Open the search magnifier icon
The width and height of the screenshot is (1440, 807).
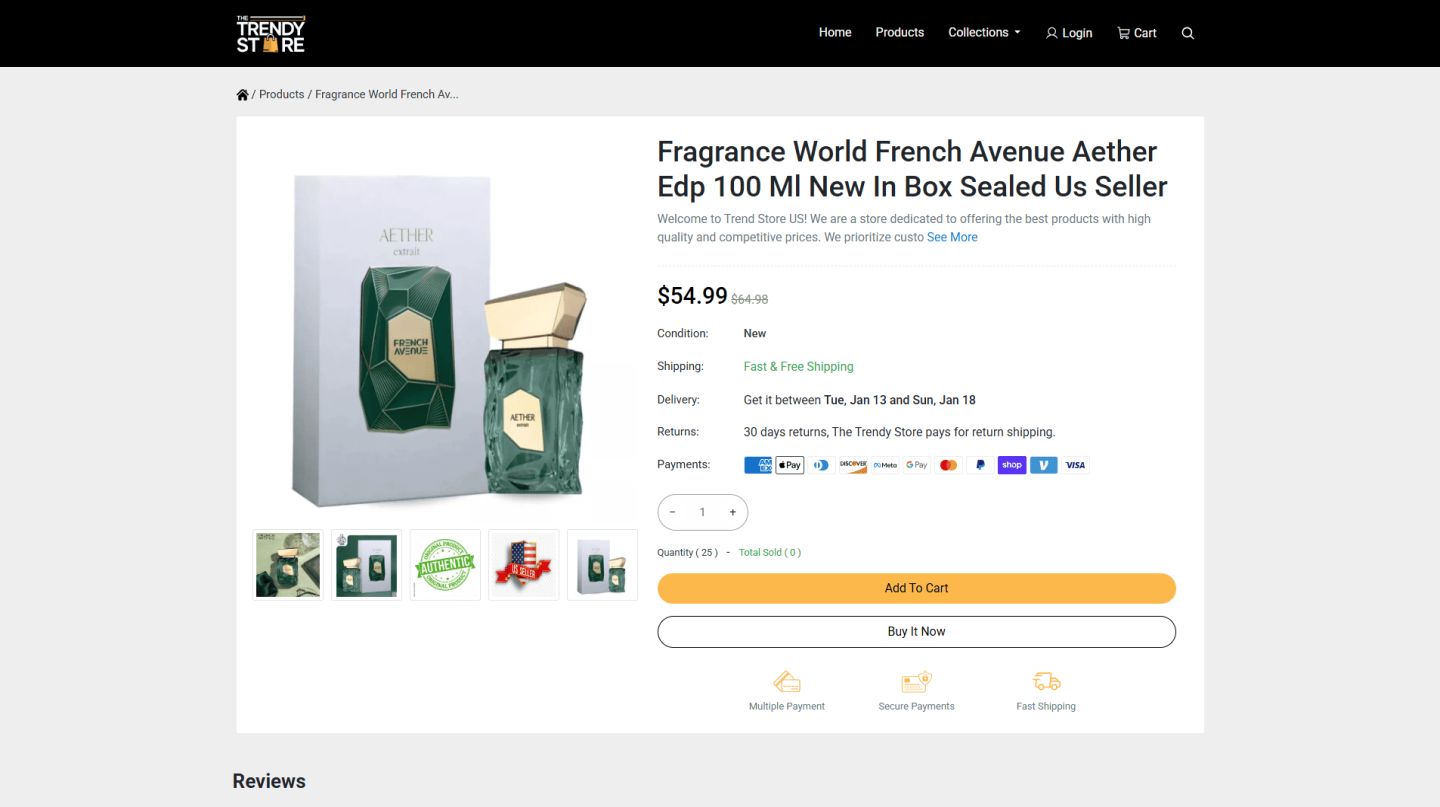click(x=1187, y=33)
